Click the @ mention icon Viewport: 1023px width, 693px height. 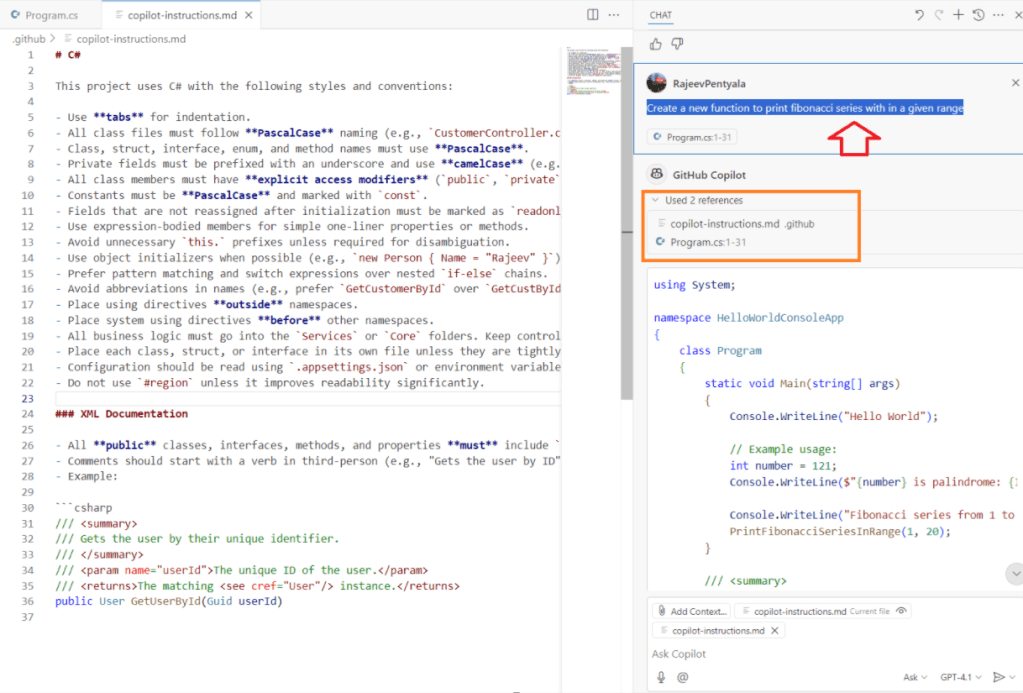click(x=683, y=677)
